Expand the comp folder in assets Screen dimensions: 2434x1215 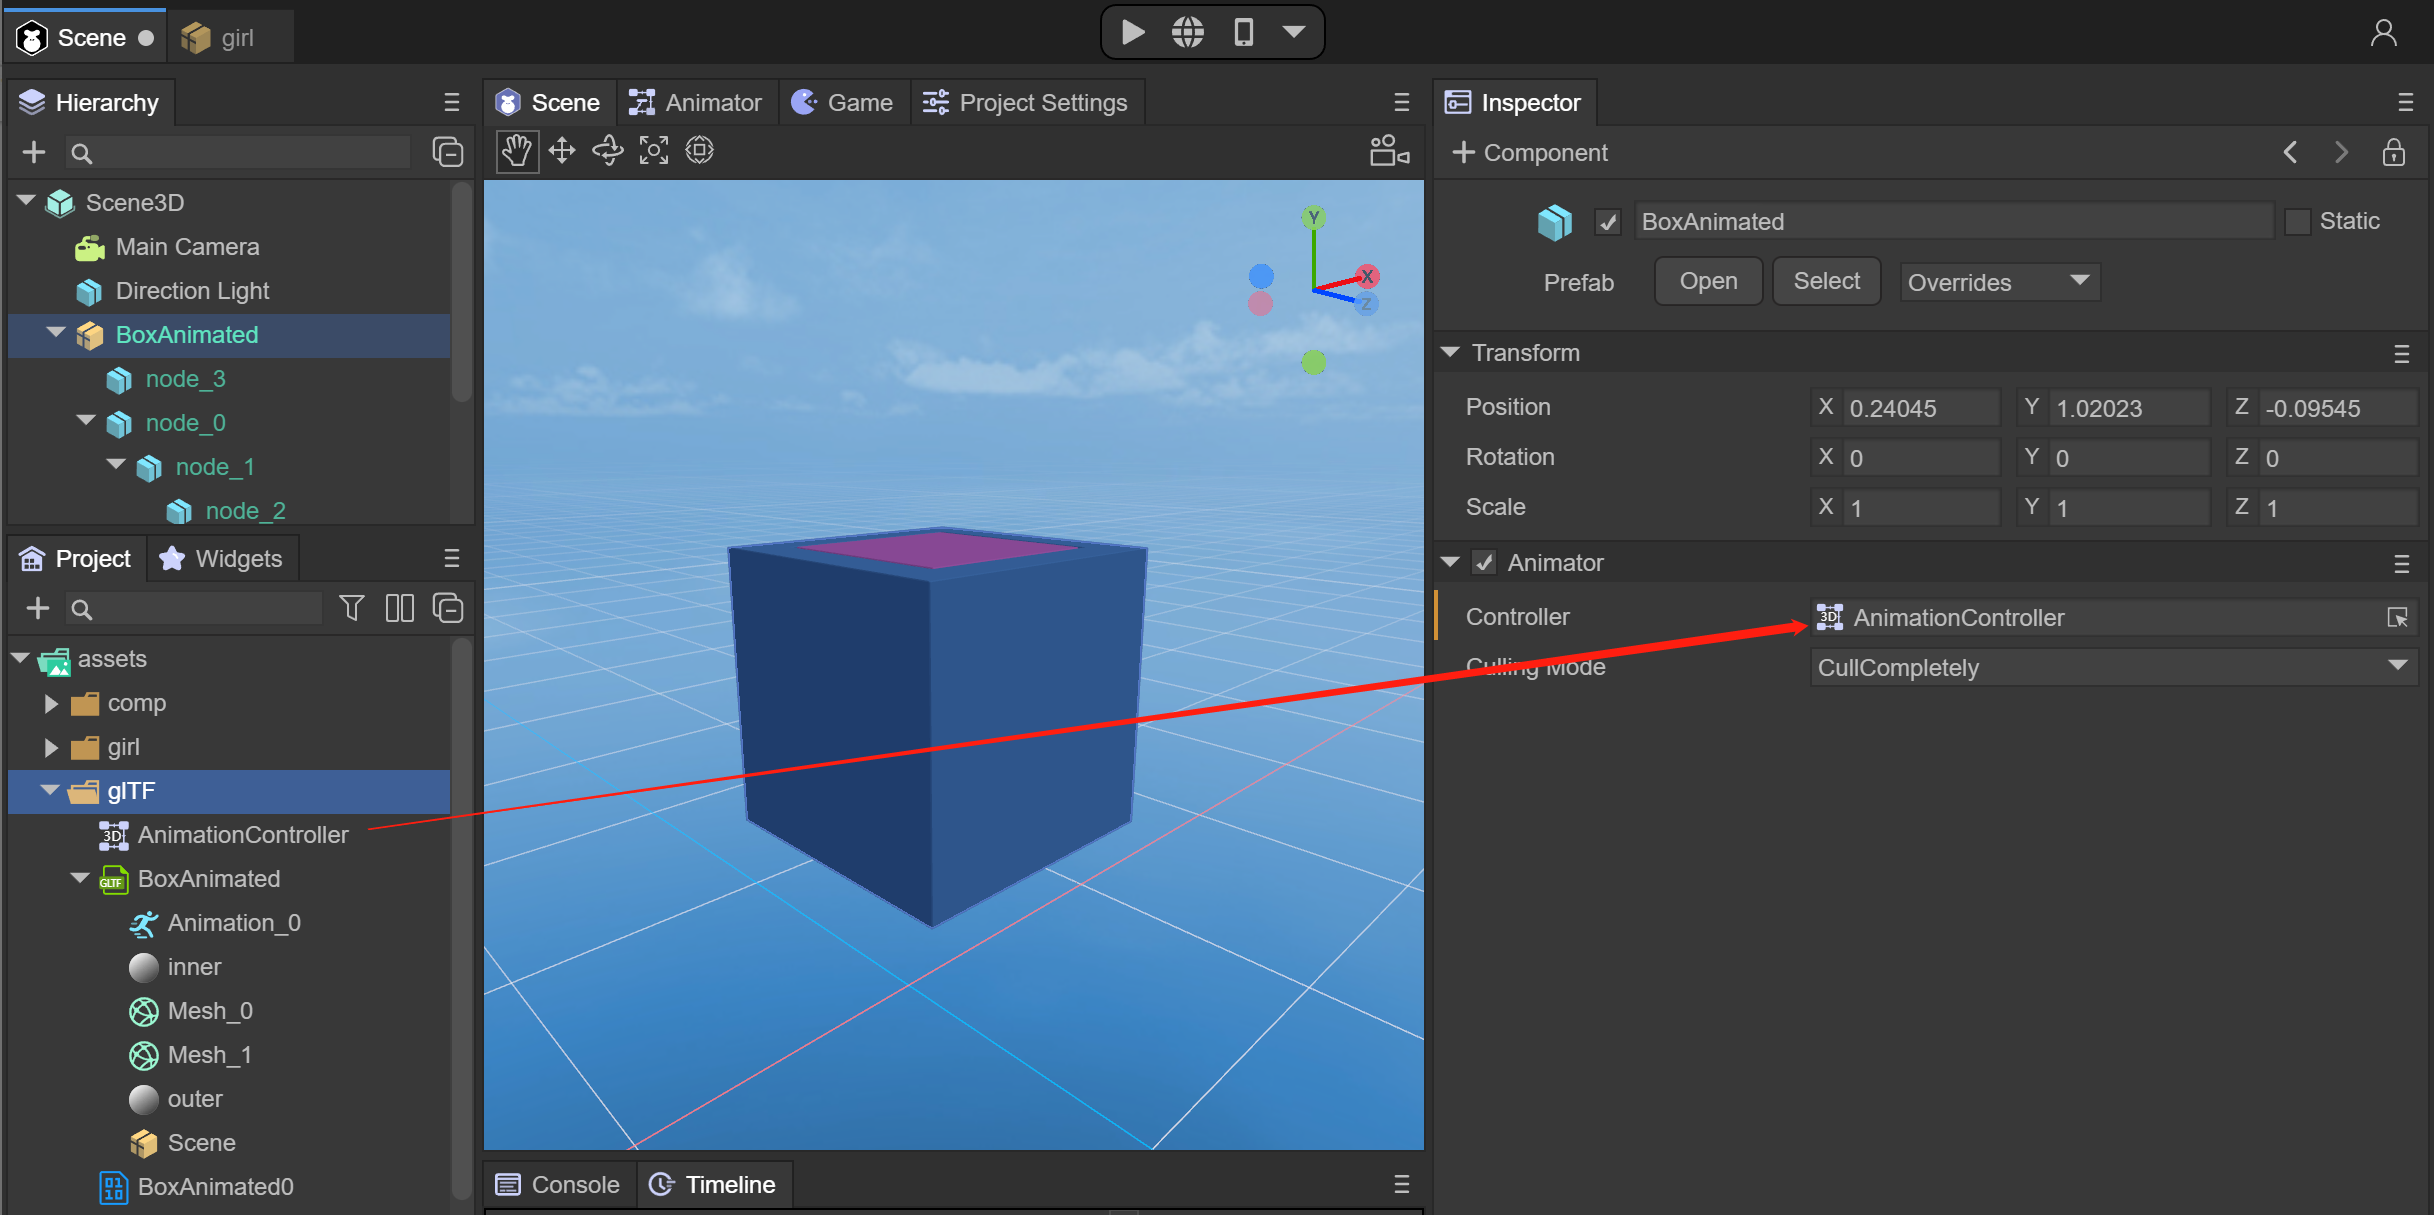(51, 703)
